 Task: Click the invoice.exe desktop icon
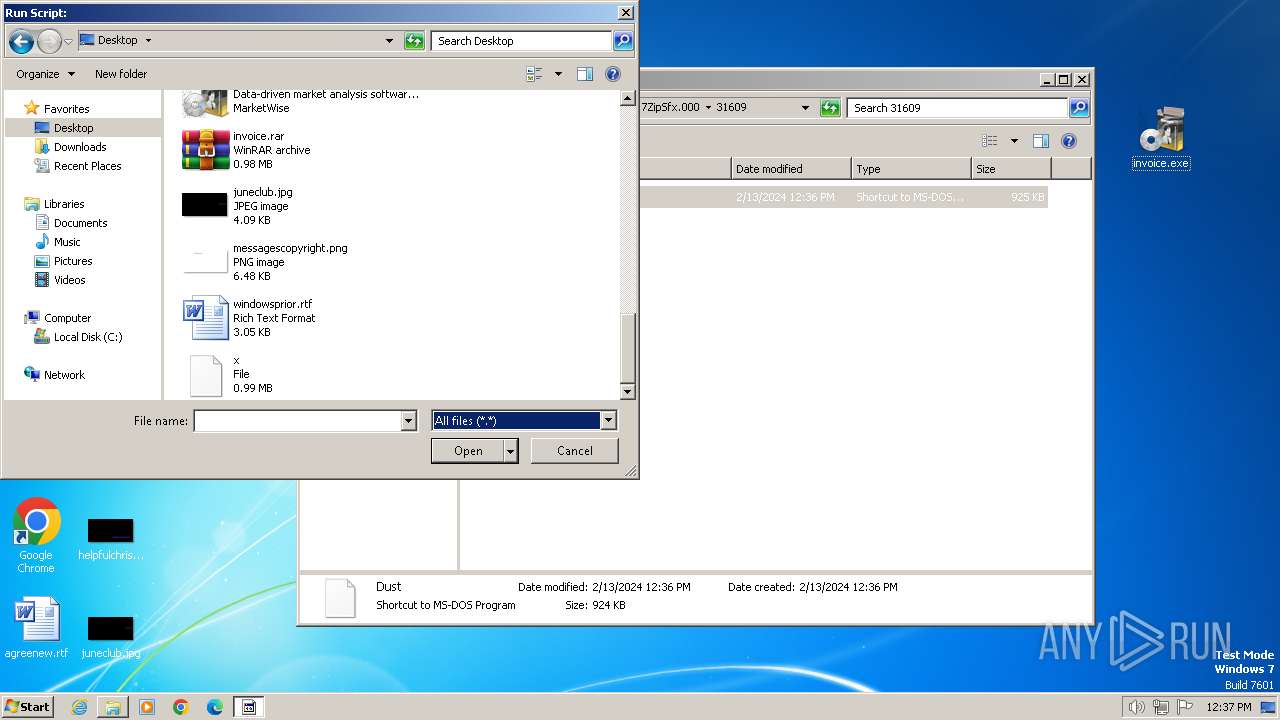1161,138
